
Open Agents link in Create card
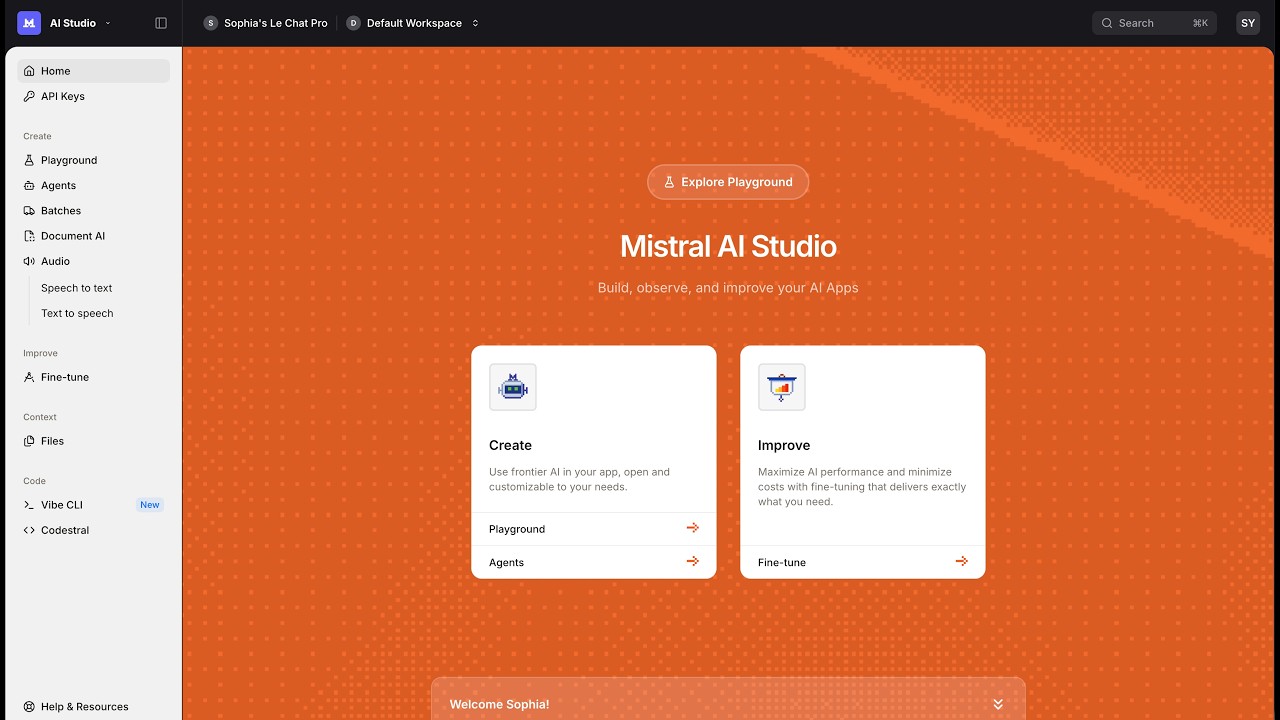pos(594,562)
